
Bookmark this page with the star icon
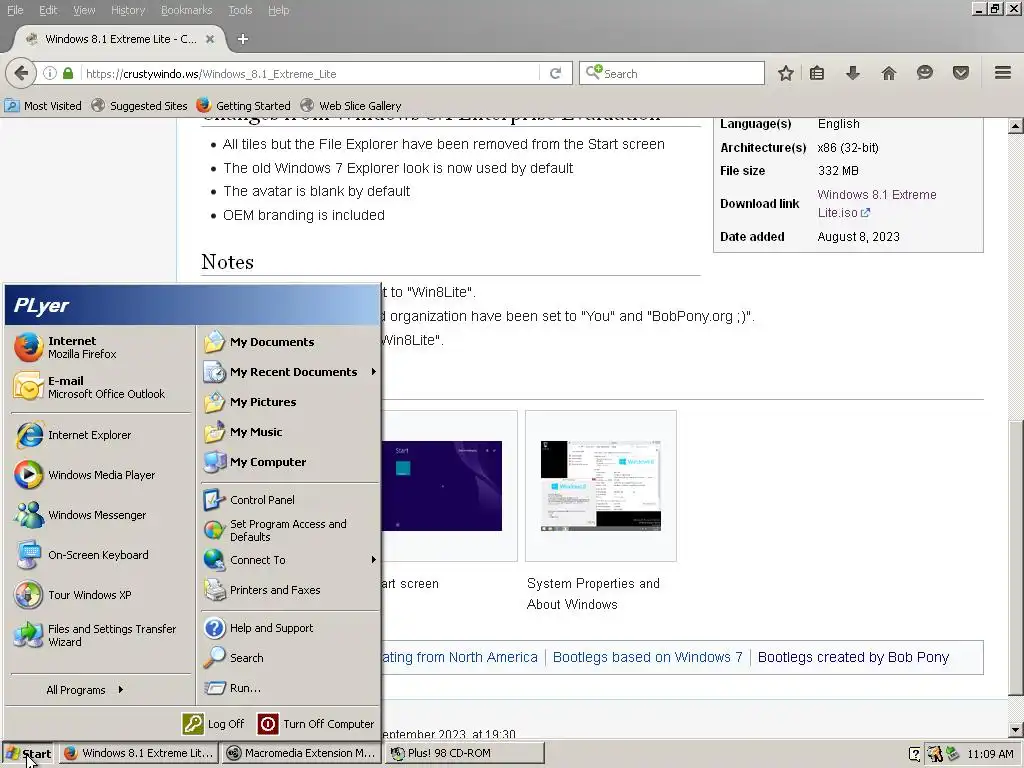click(x=786, y=73)
